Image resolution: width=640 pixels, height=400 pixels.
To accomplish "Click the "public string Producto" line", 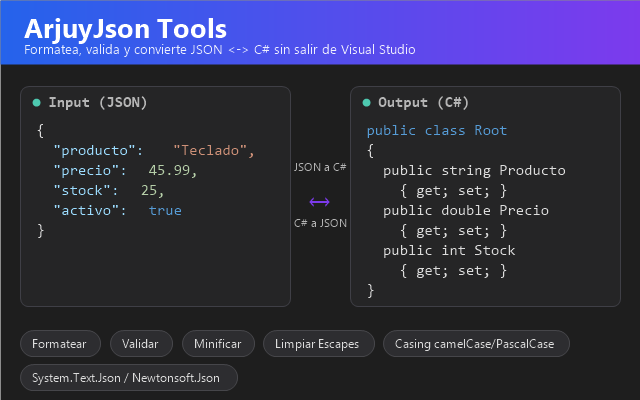I will point(474,171).
